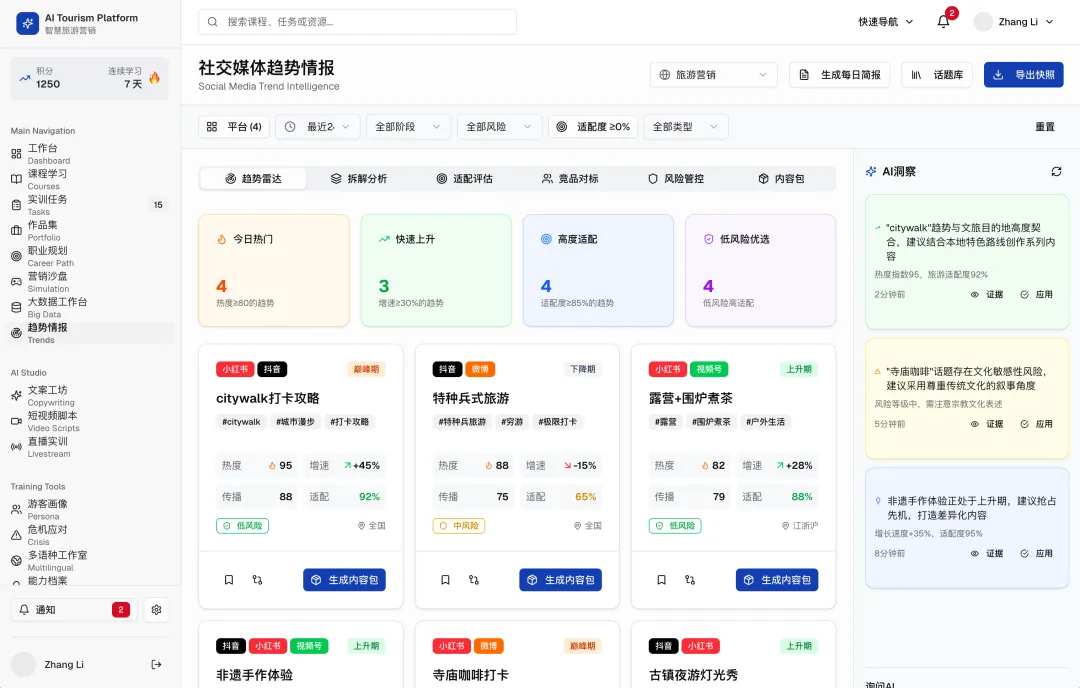Apply the 非遗手作体验 insight with 应用
Screen dimensions: 1080x688
tap(1037, 553)
